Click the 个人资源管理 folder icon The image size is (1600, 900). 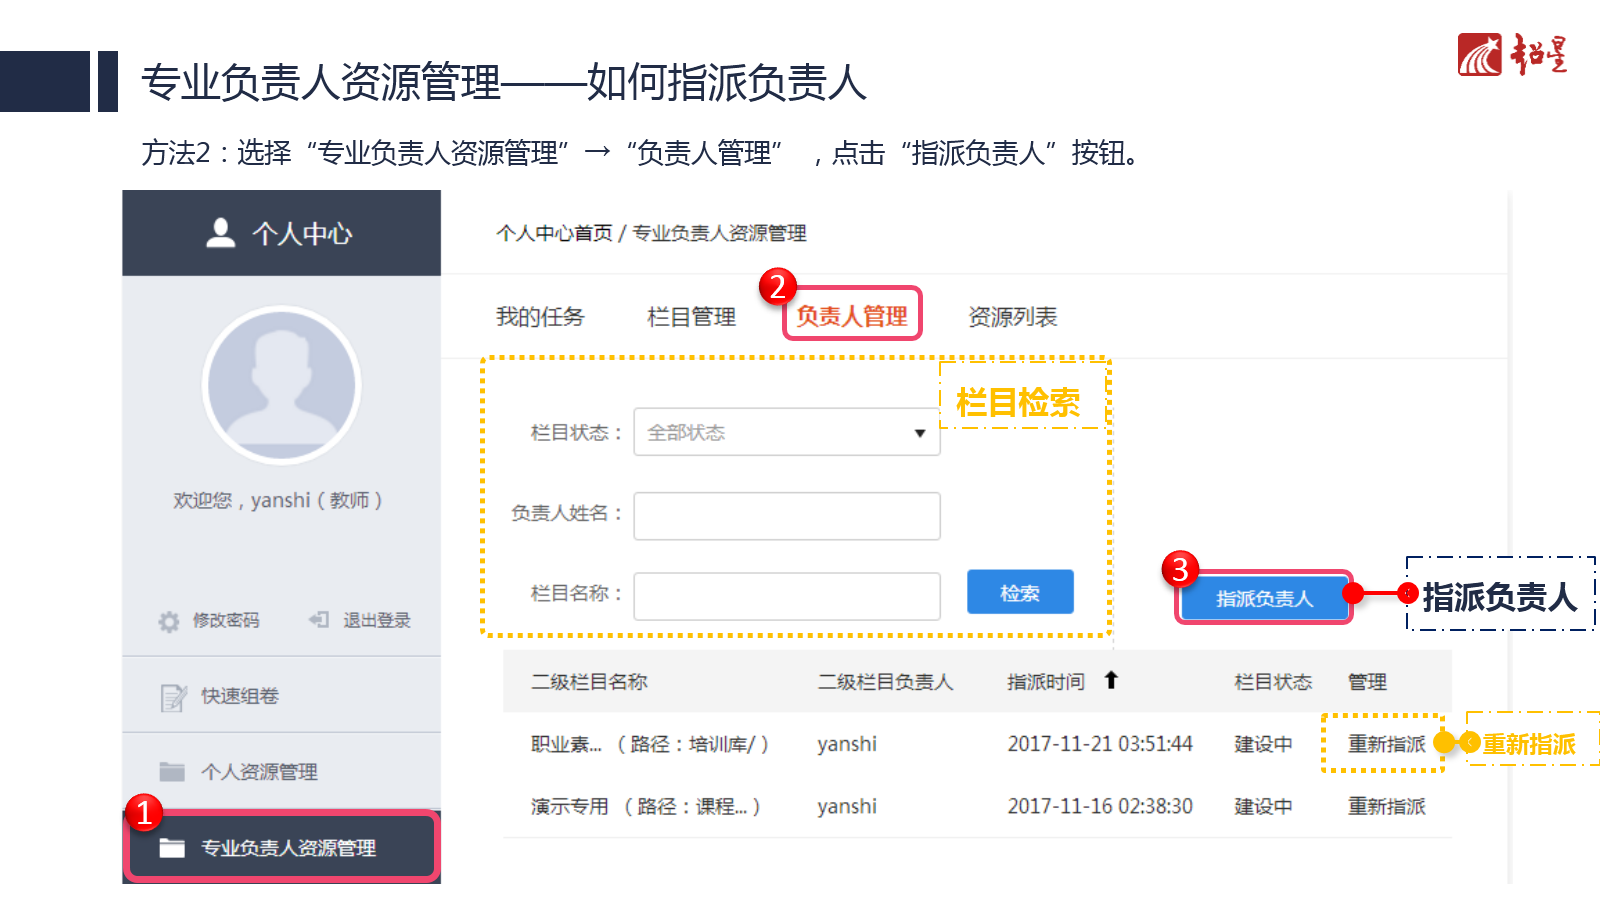(x=172, y=772)
